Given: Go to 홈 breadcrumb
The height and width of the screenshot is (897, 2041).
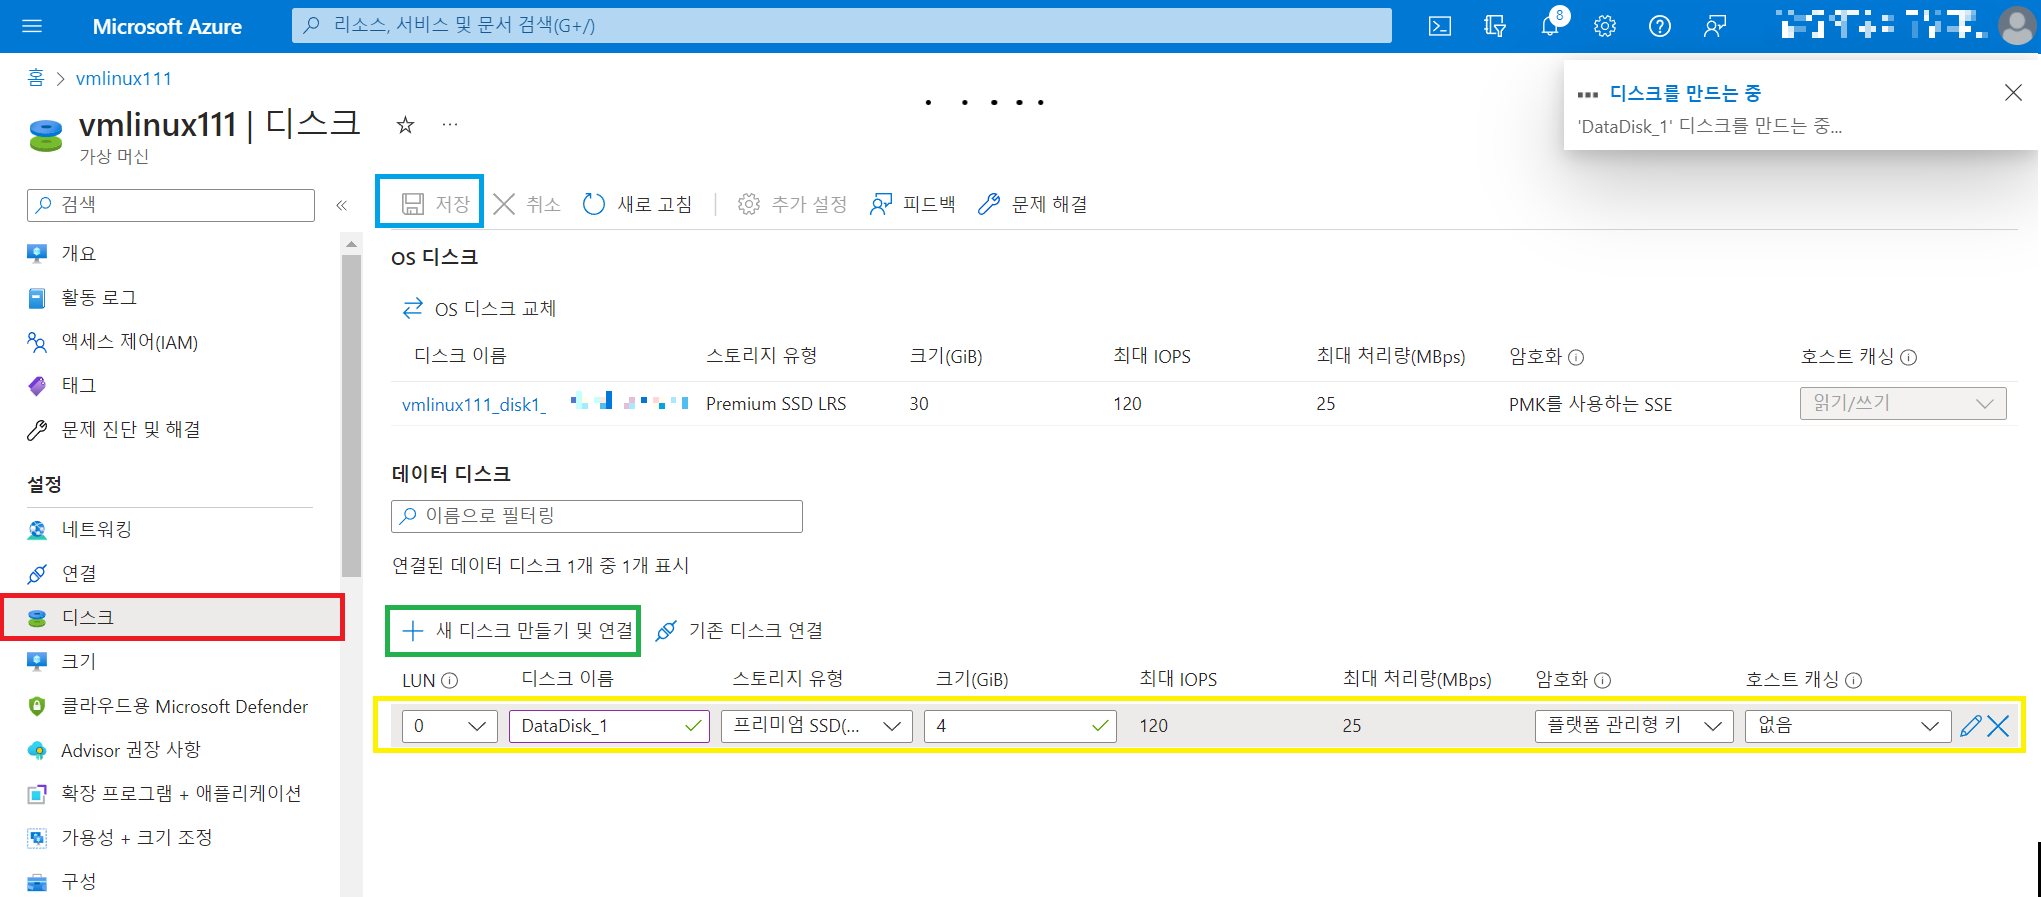Looking at the screenshot, I should [x=36, y=78].
